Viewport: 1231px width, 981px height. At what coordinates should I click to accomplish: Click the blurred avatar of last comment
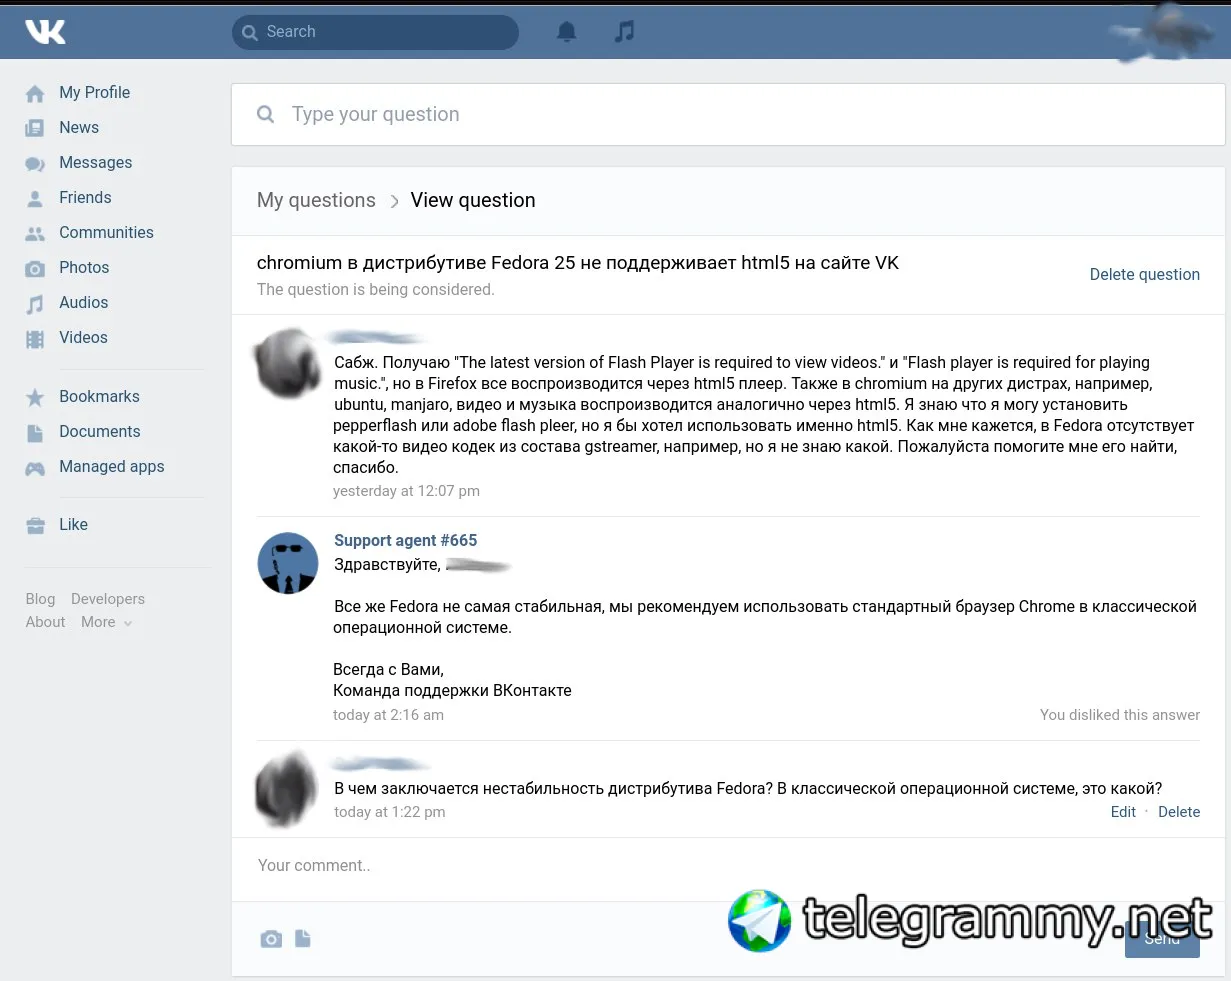pyautogui.click(x=286, y=789)
